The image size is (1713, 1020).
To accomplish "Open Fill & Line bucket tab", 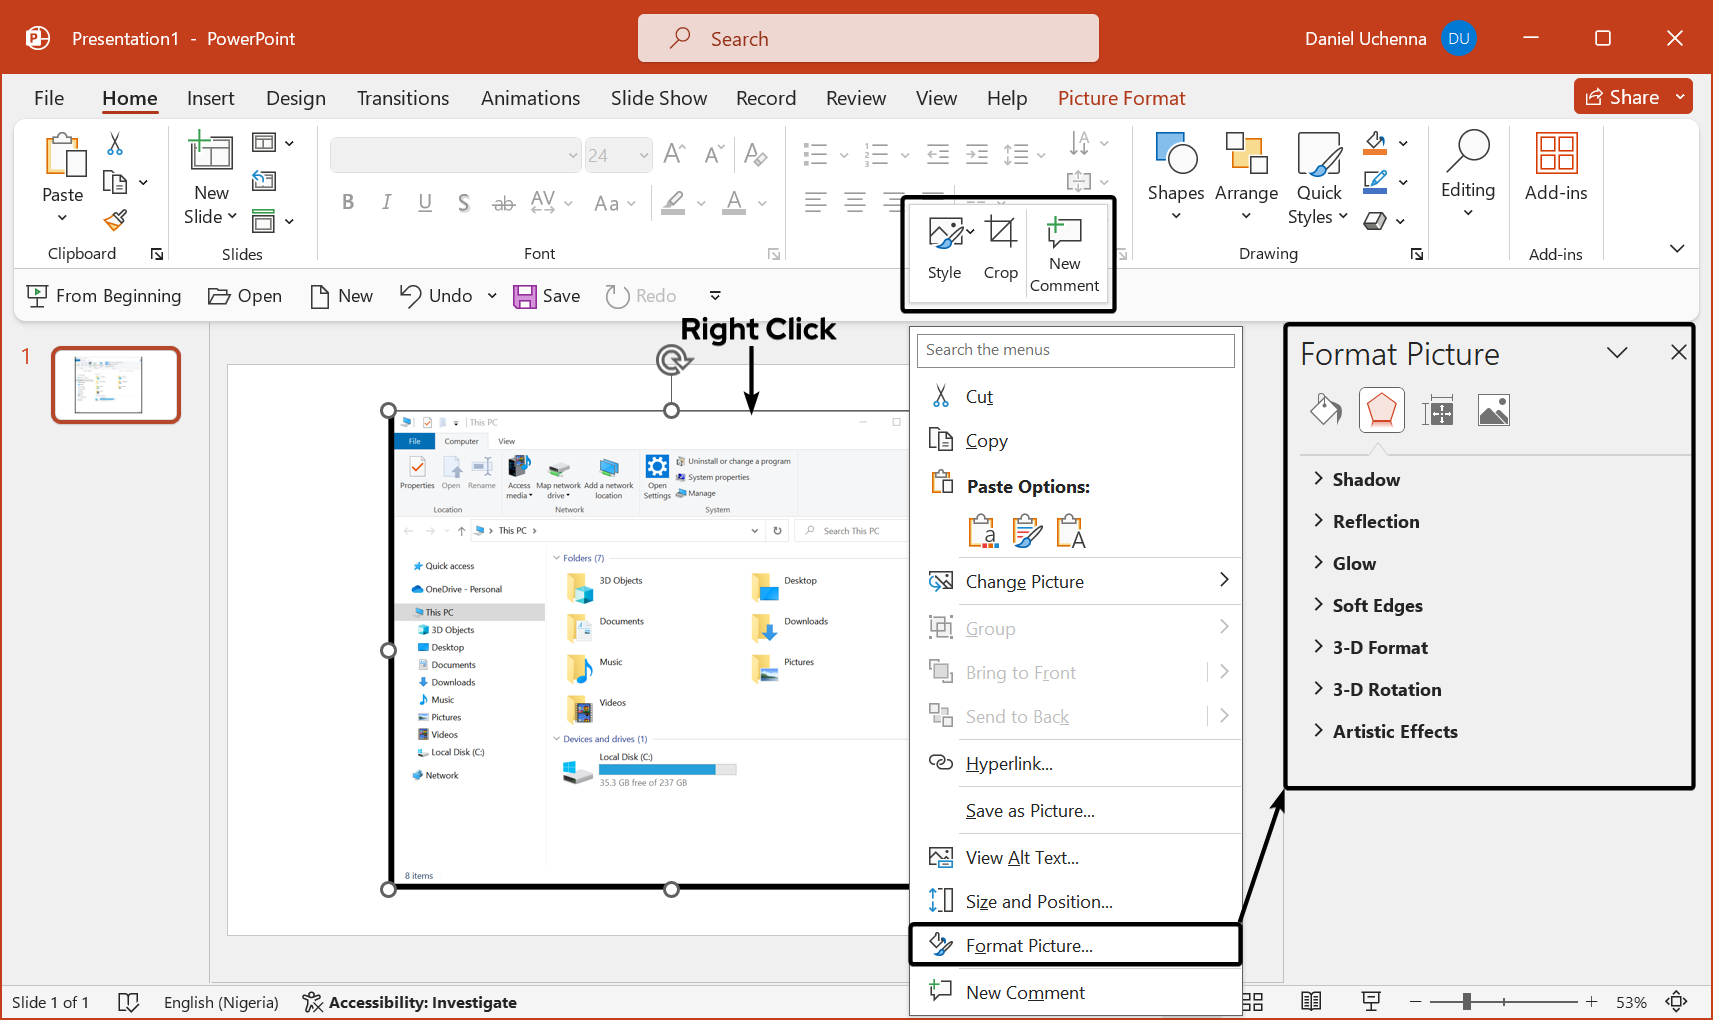I will coord(1326,410).
